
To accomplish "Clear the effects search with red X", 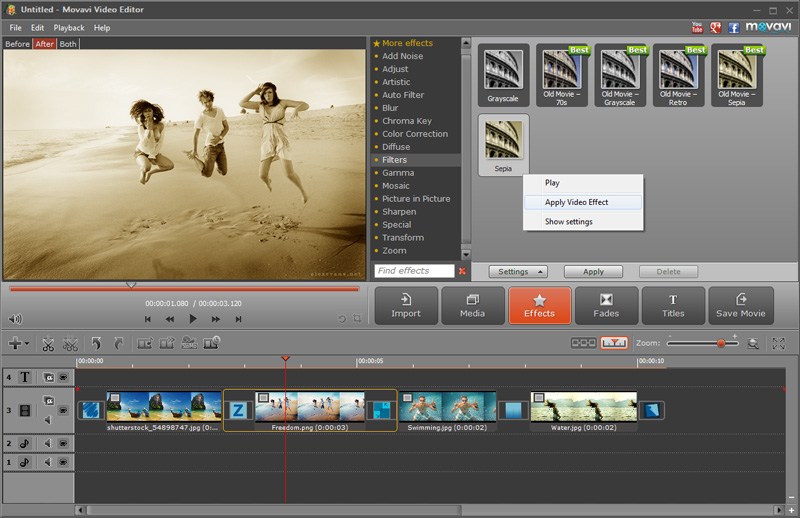I will [x=462, y=271].
